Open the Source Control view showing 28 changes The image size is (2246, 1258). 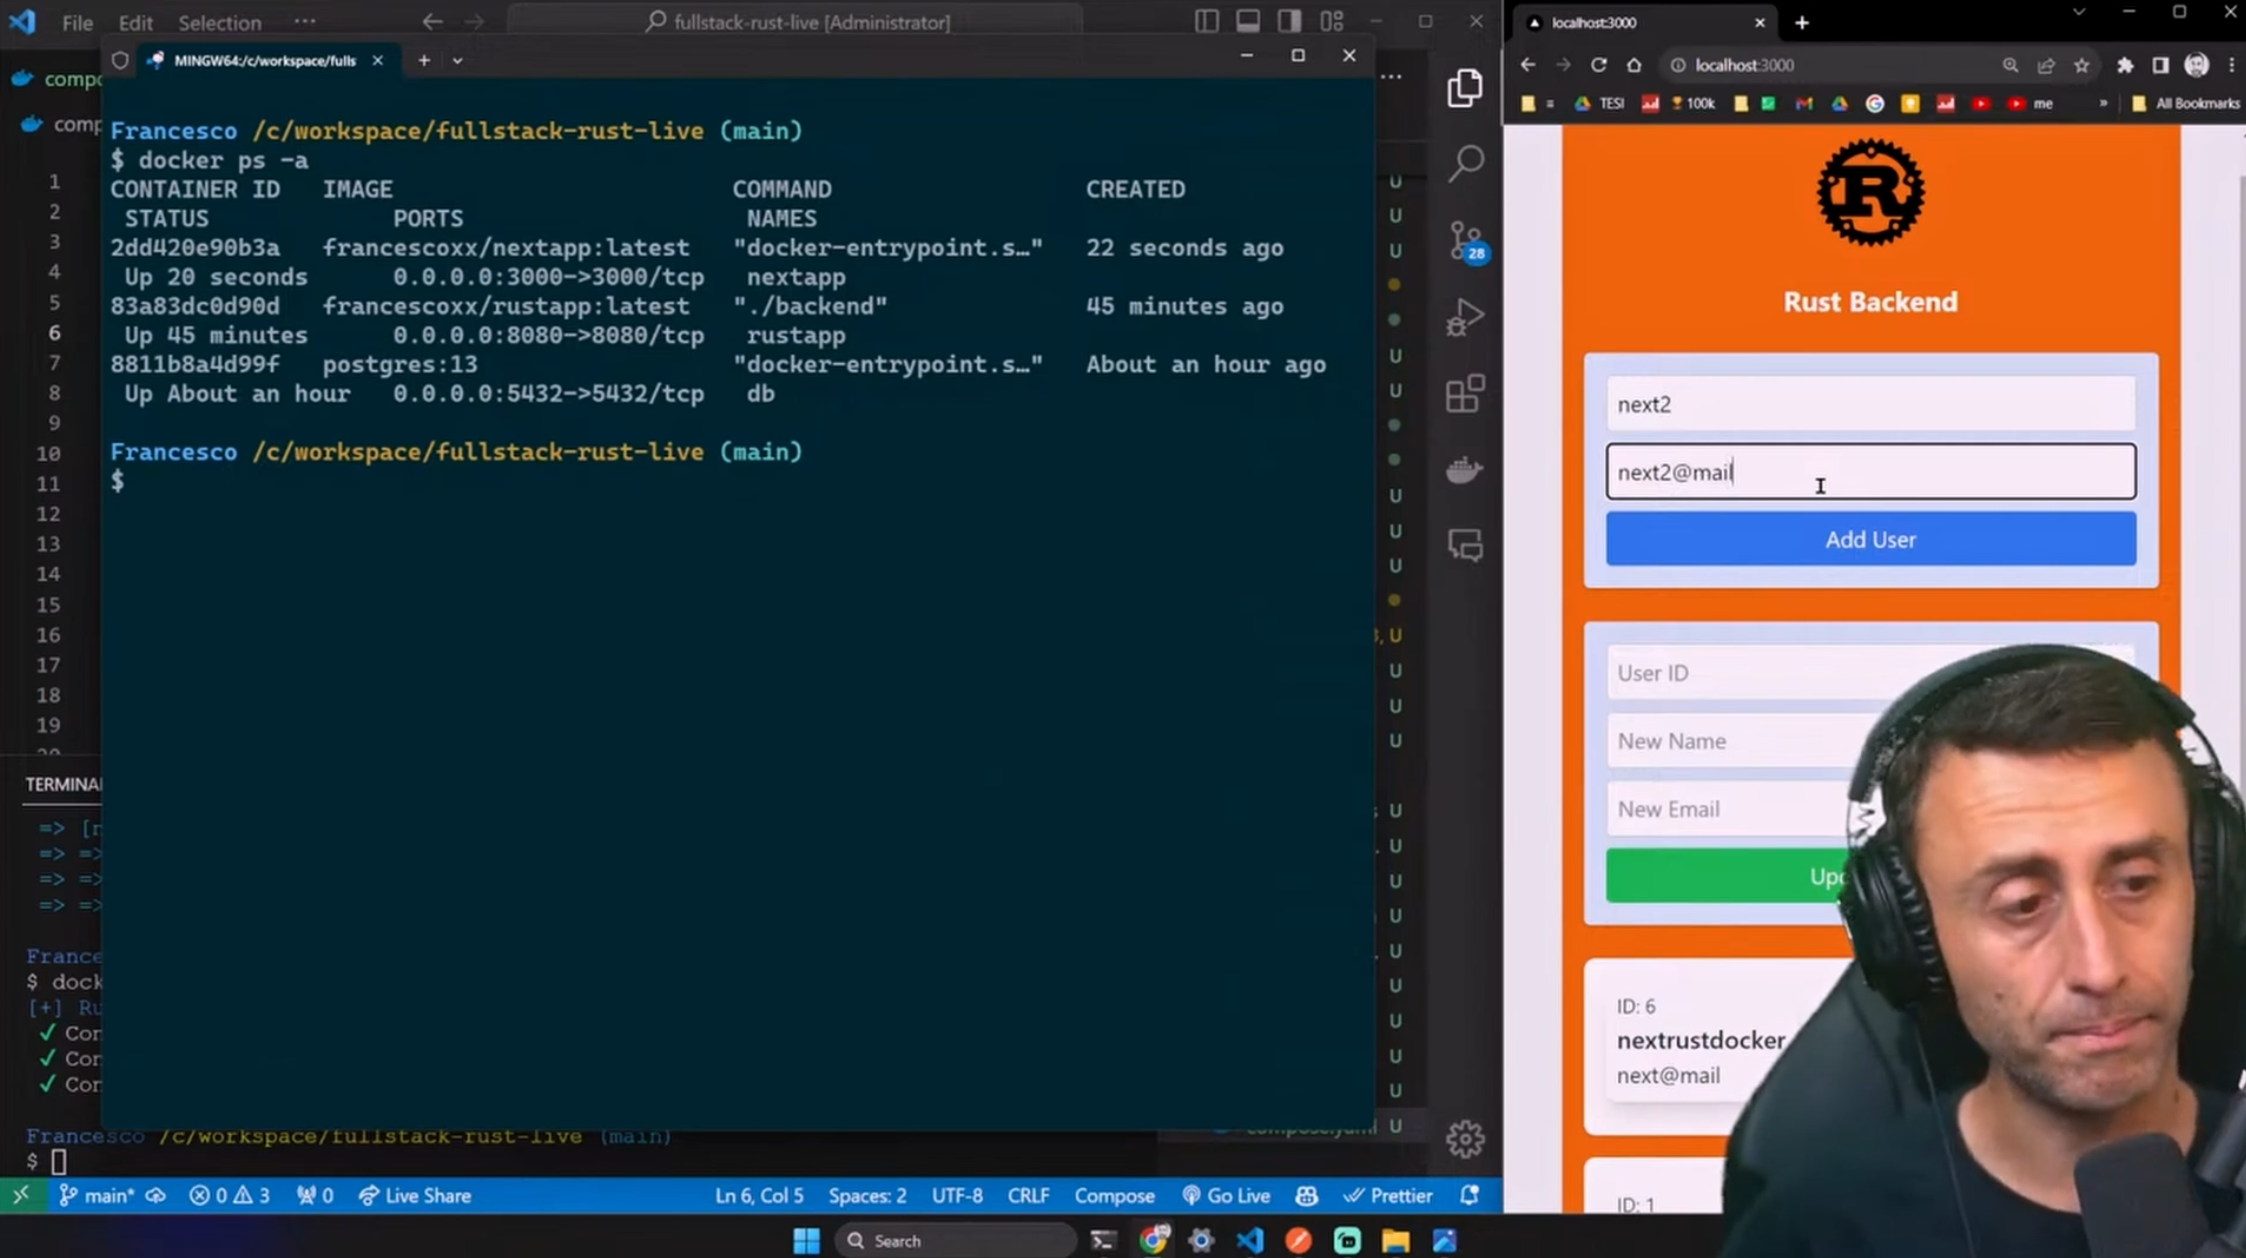point(1464,240)
